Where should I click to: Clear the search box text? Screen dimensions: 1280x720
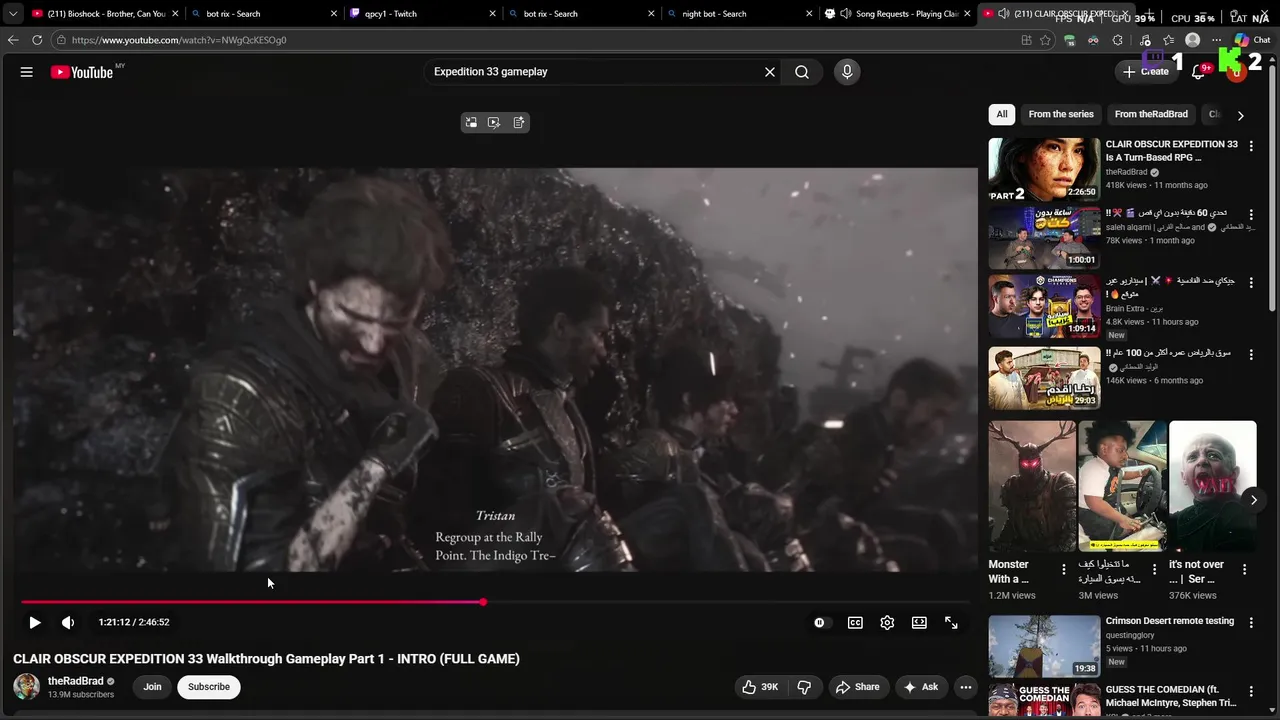(x=770, y=72)
